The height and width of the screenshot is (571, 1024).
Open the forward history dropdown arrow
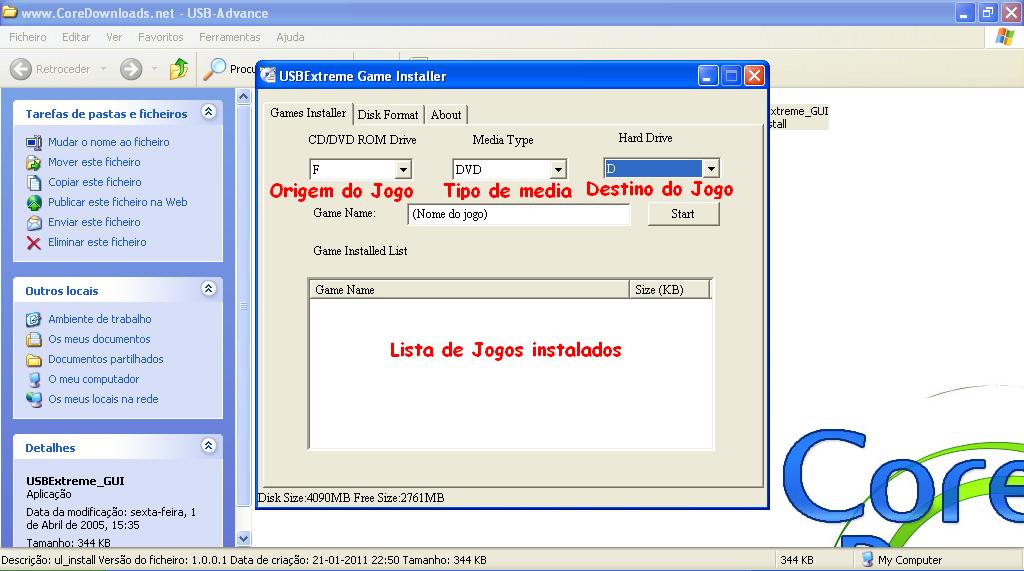pos(154,69)
